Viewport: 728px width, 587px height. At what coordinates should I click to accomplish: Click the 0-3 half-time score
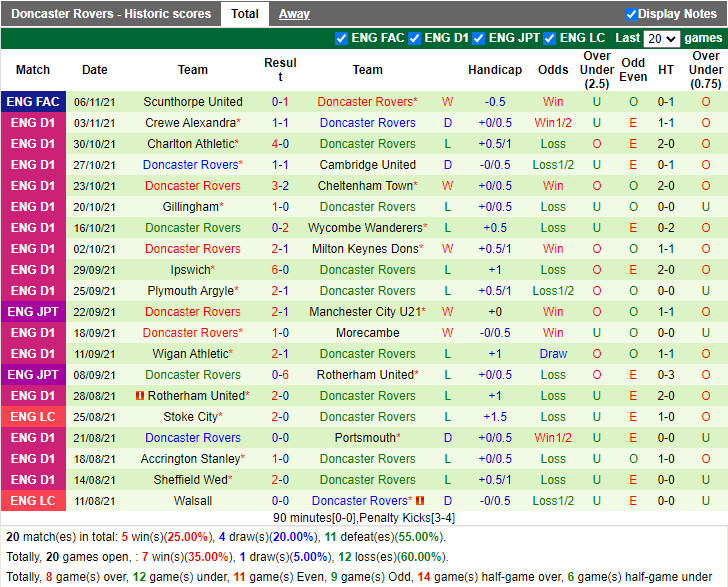[x=666, y=374]
